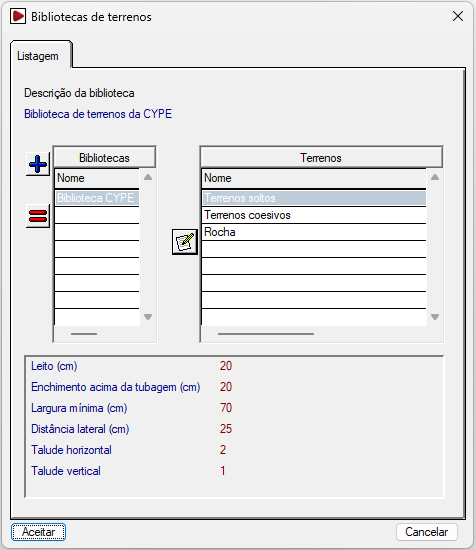Click the Aceitar button
The image size is (476, 550).
[38, 532]
